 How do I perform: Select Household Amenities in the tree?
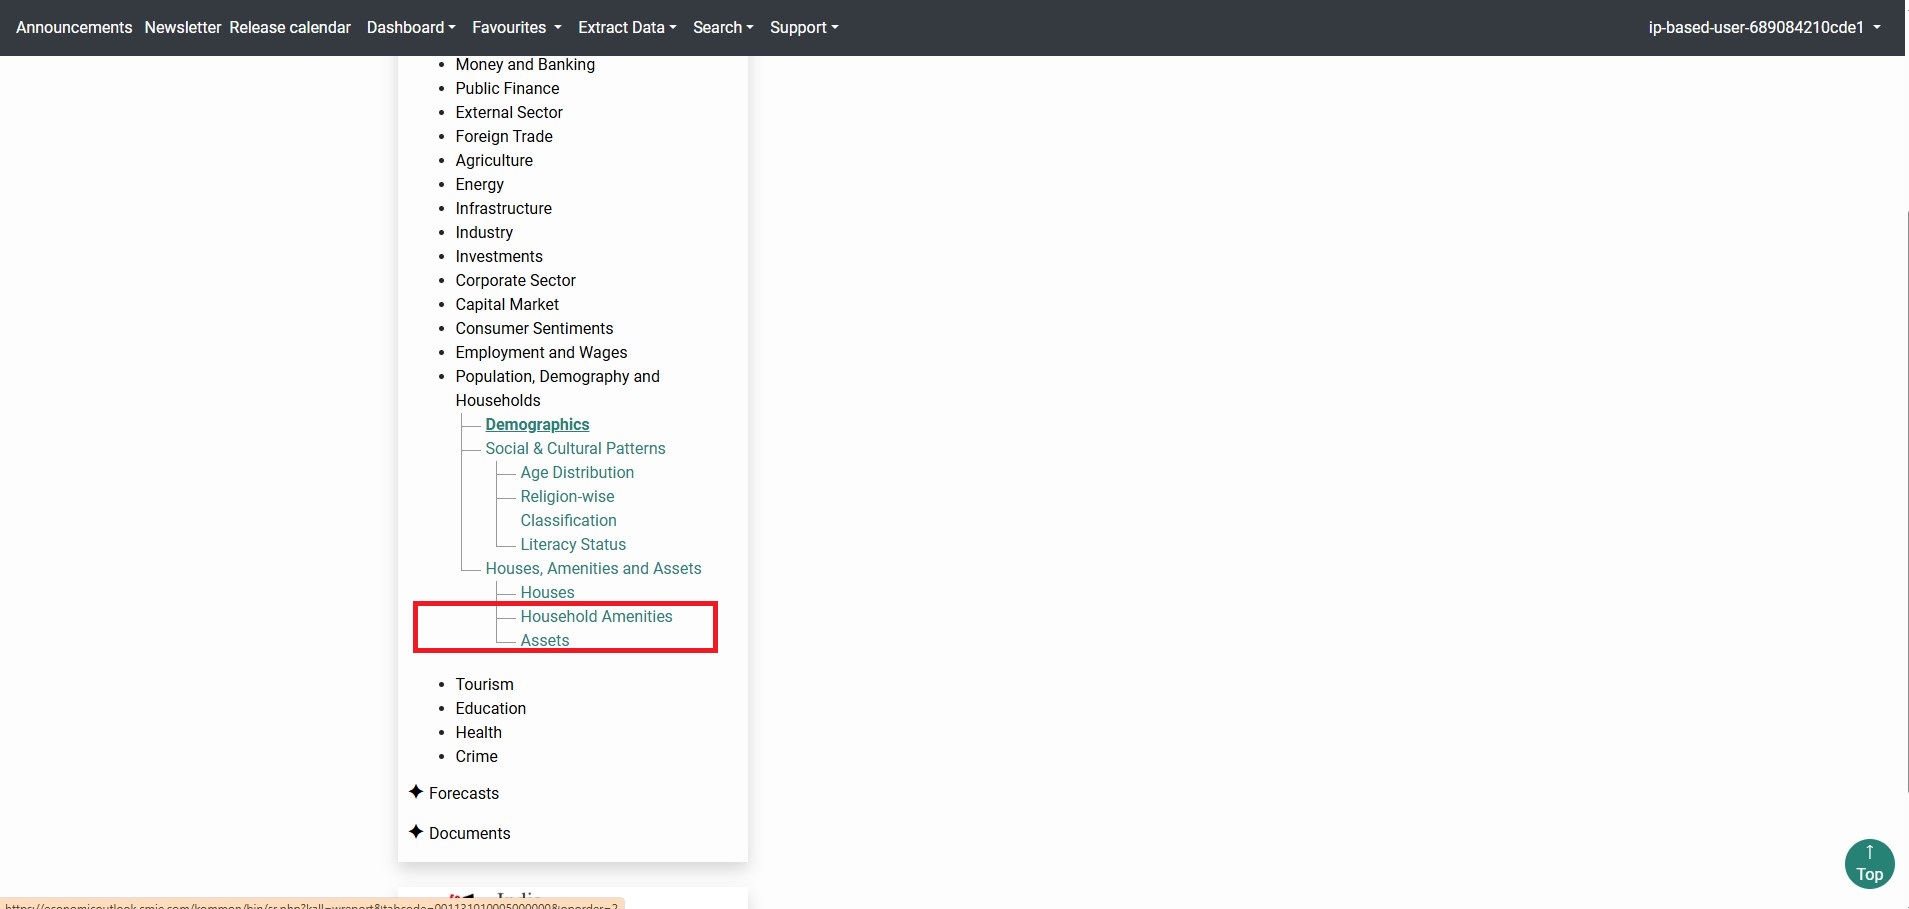pos(596,617)
